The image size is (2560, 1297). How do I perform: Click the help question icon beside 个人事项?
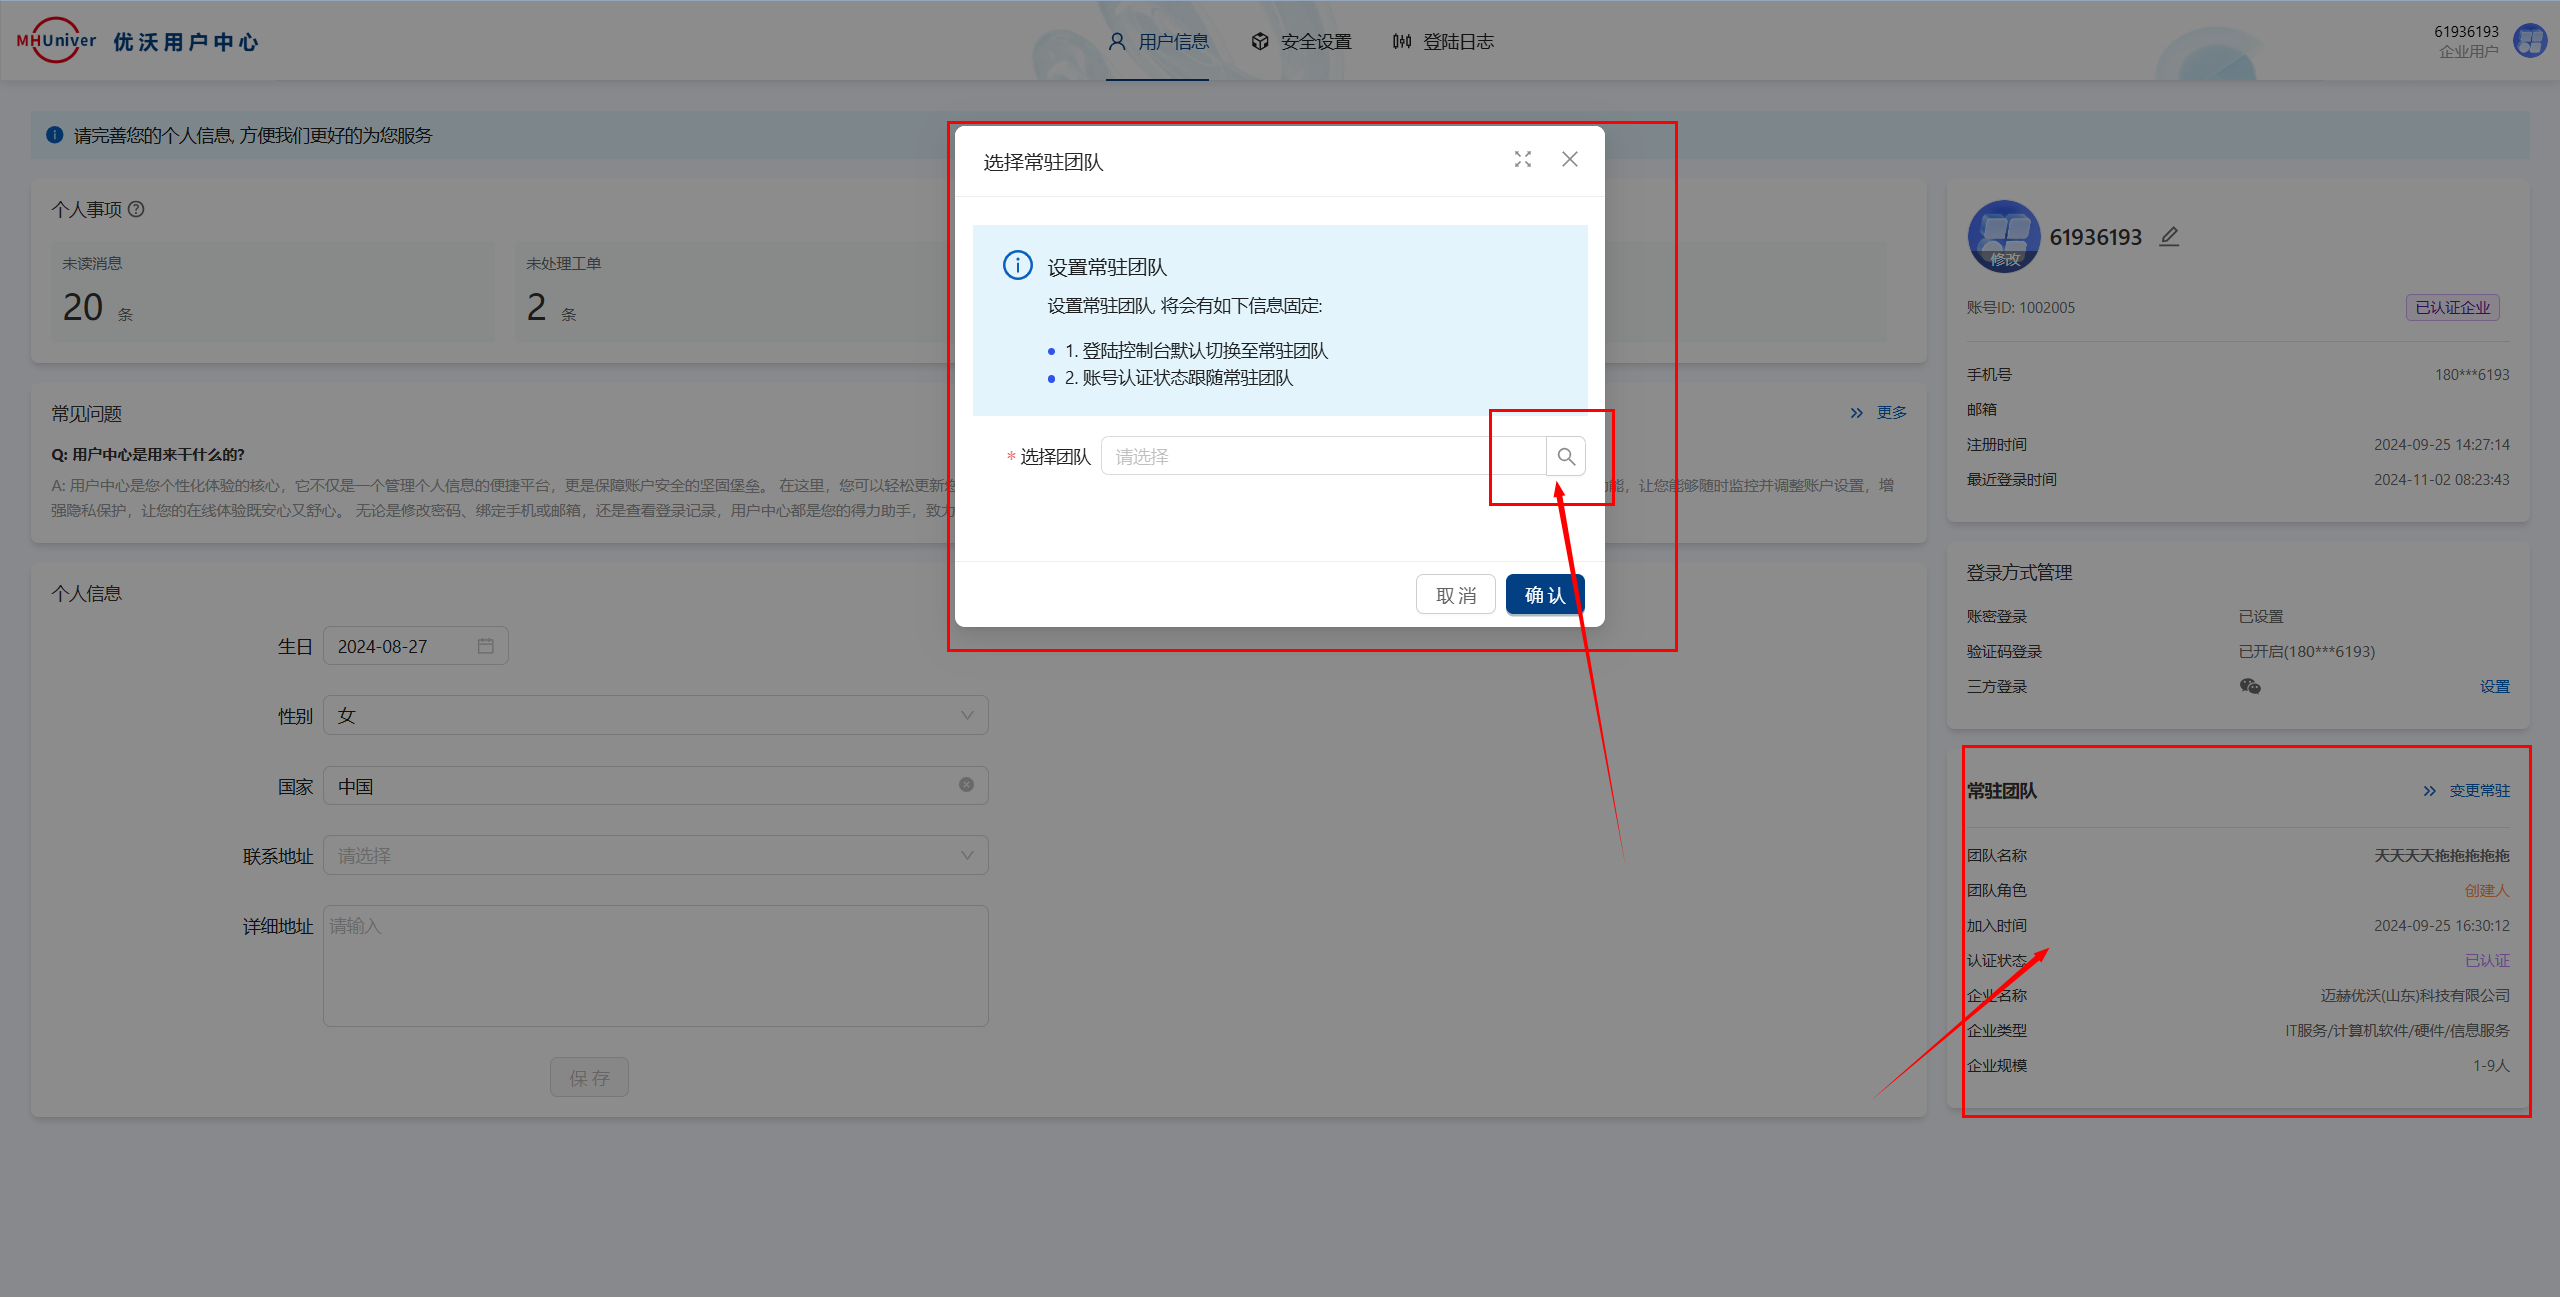(137, 209)
